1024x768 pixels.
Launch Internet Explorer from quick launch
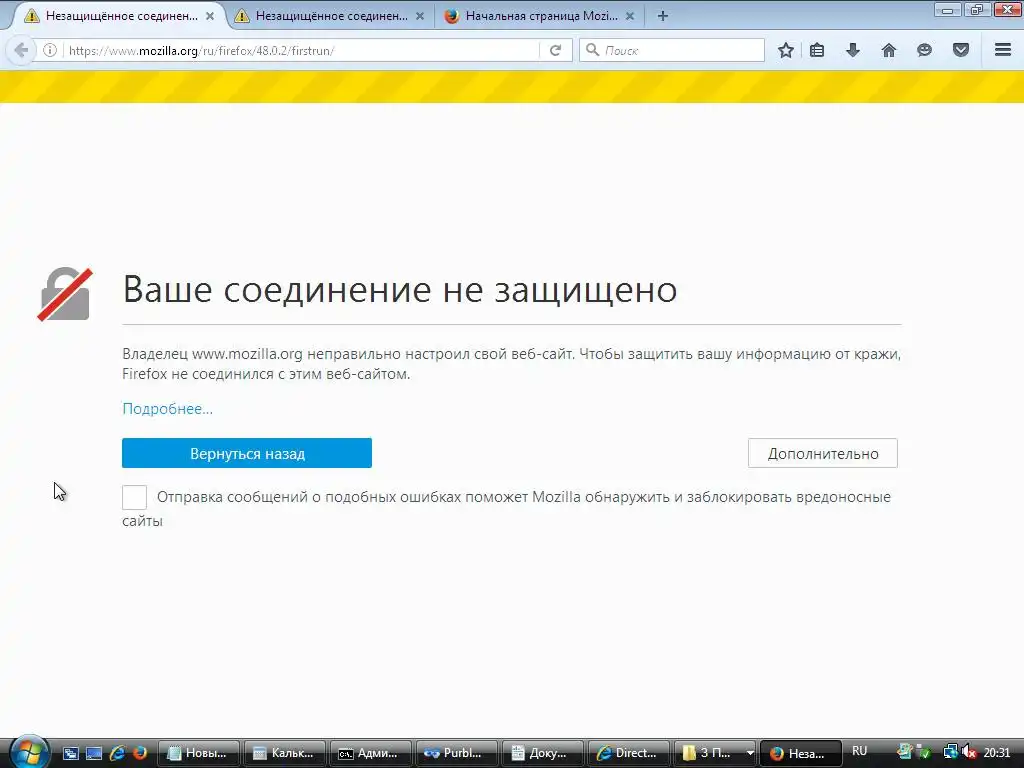[x=118, y=753]
